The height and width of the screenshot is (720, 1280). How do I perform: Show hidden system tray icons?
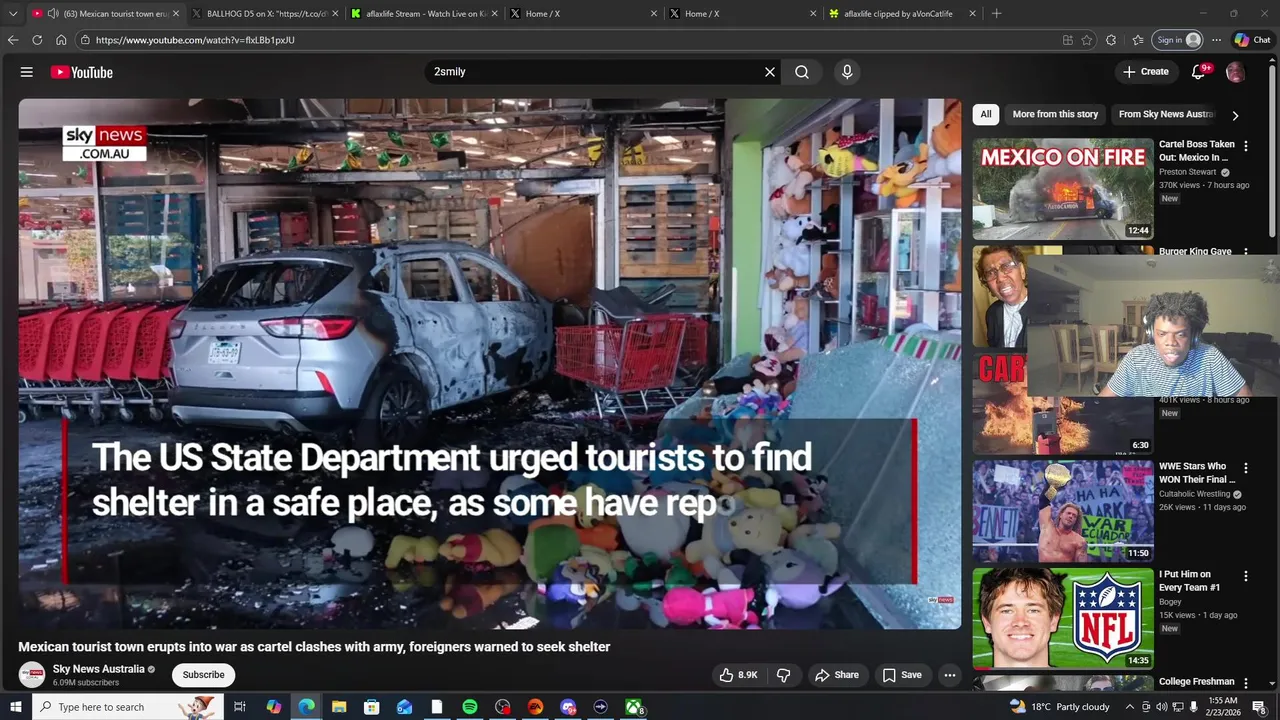click(1130, 707)
